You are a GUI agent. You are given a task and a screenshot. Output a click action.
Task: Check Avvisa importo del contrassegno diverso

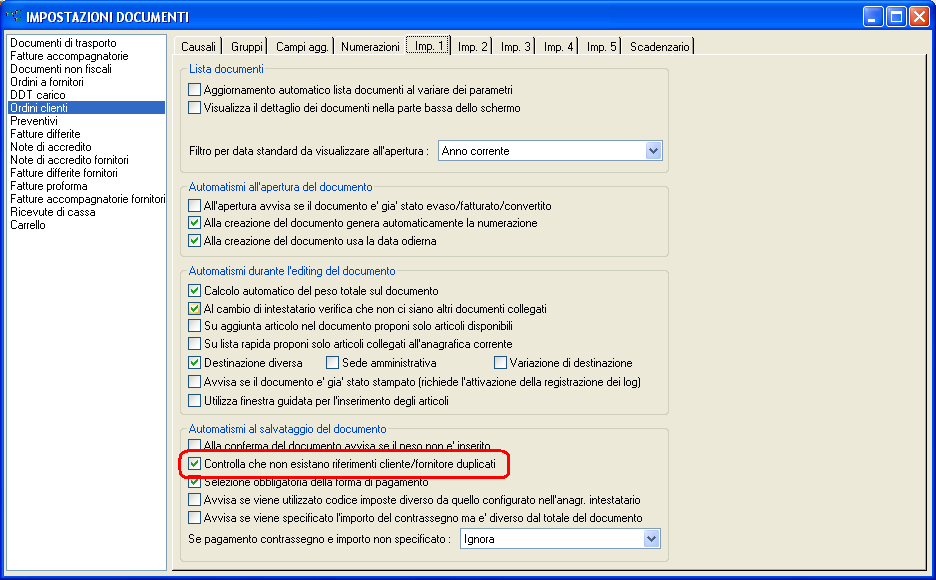pos(194,518)
